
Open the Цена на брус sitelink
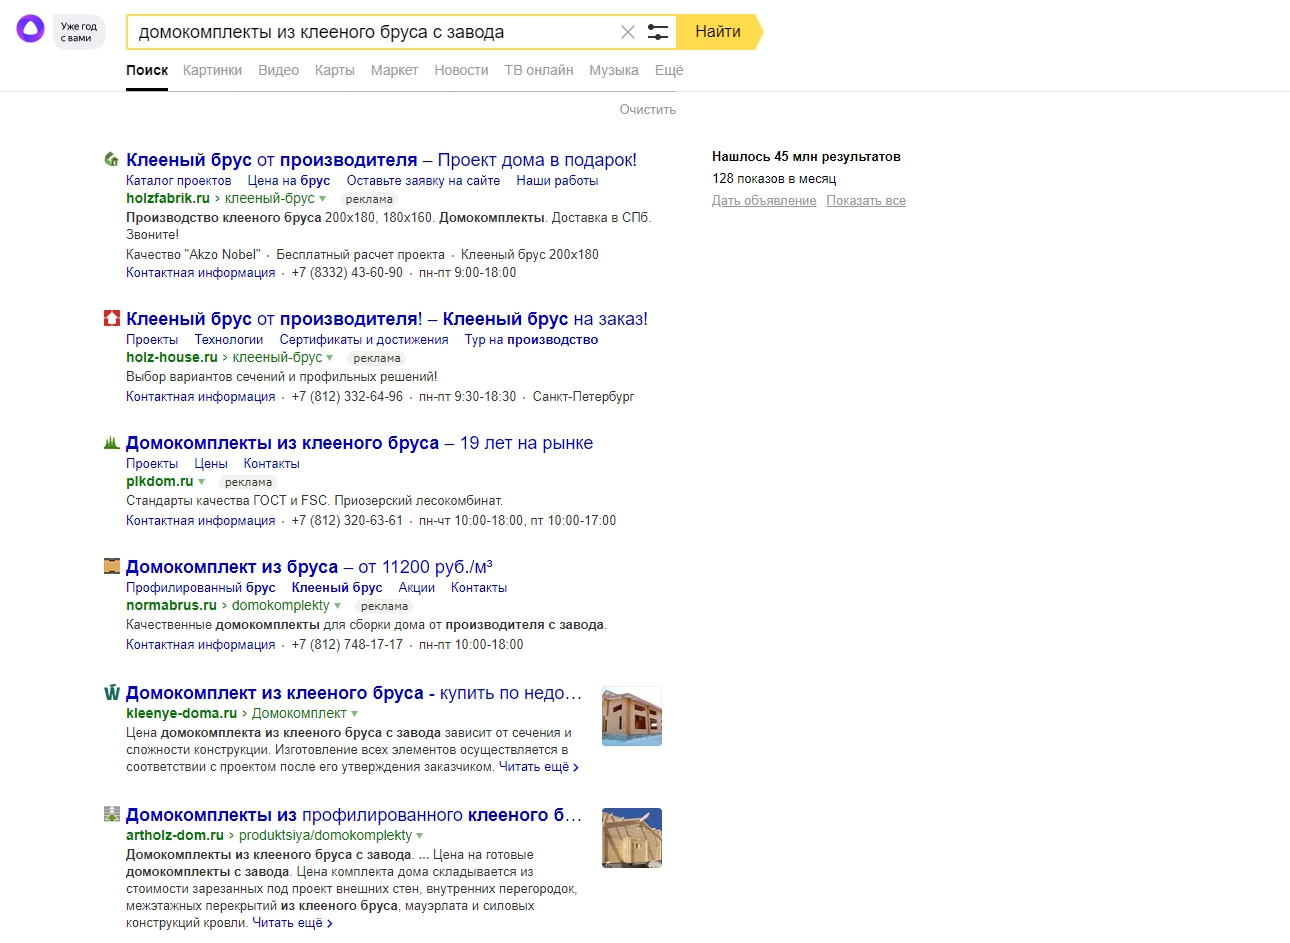(289, 181)
